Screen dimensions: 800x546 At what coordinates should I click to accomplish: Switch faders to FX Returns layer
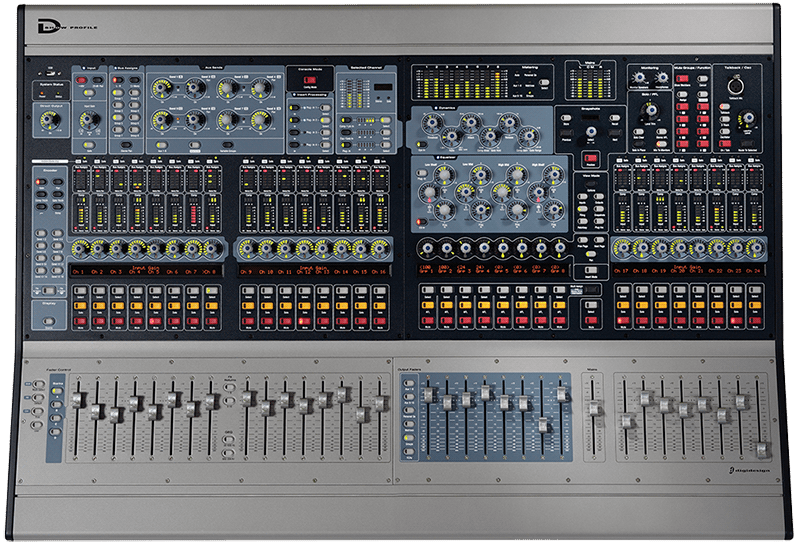[230, 387]
